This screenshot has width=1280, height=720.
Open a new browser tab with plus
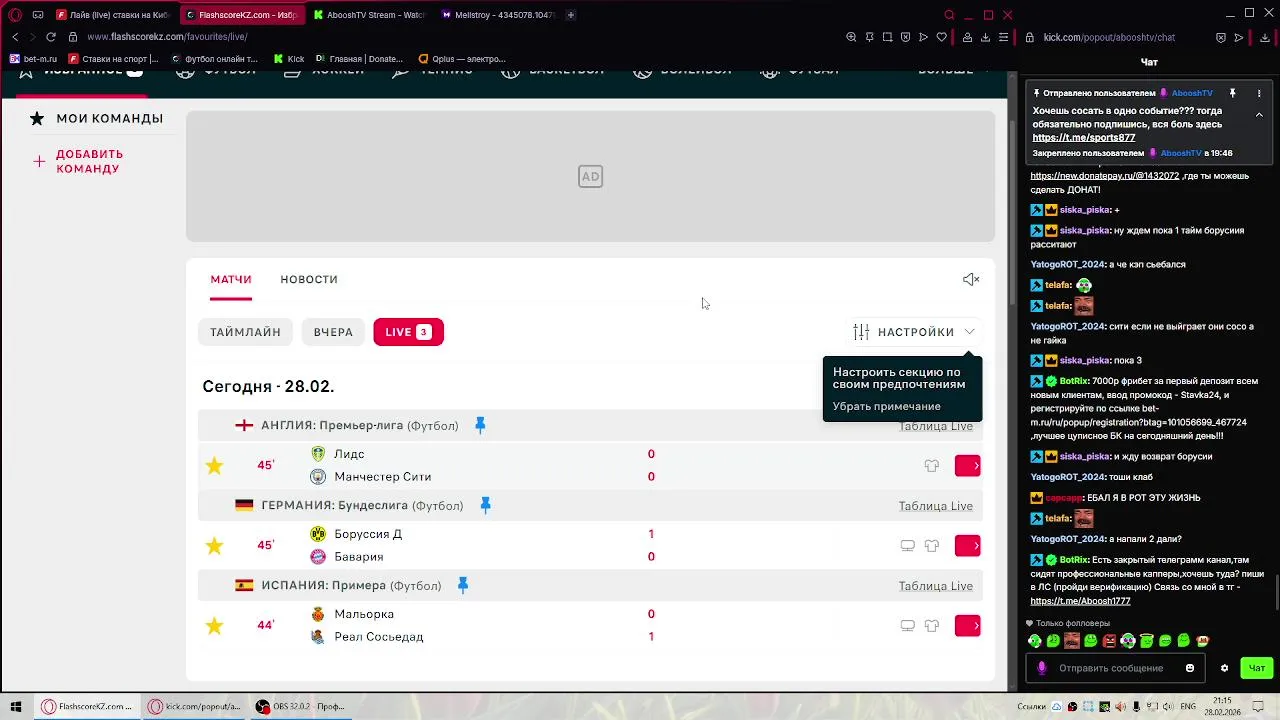tap(571, 15)
